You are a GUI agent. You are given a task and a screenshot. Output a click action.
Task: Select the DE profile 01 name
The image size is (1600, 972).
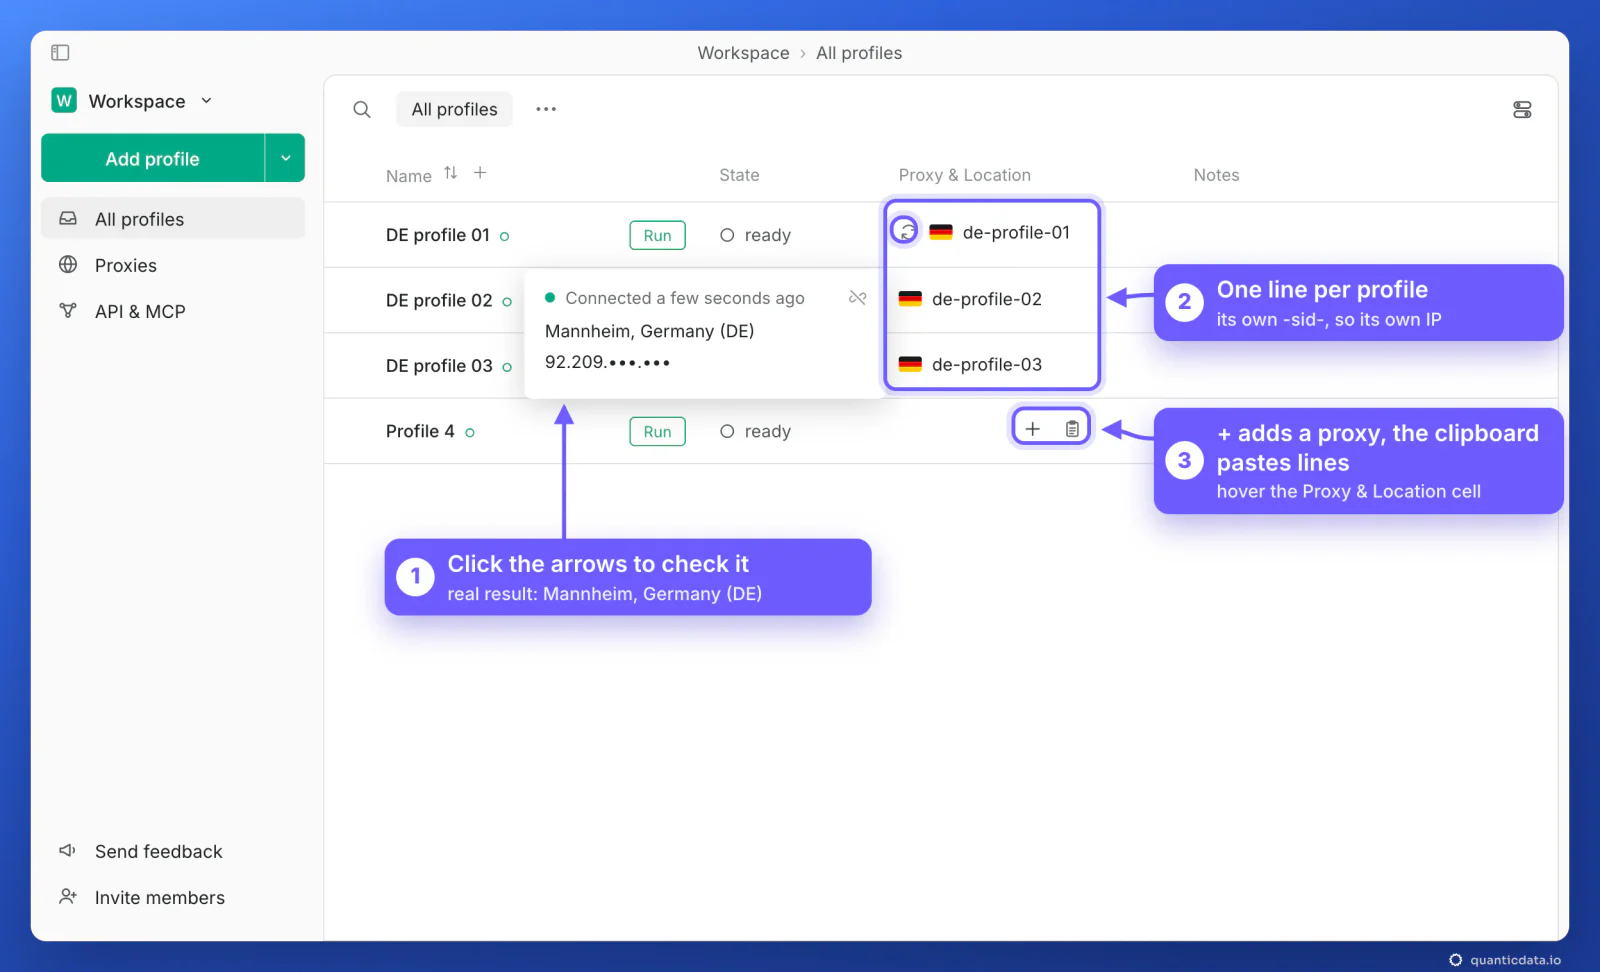[438, 235]
